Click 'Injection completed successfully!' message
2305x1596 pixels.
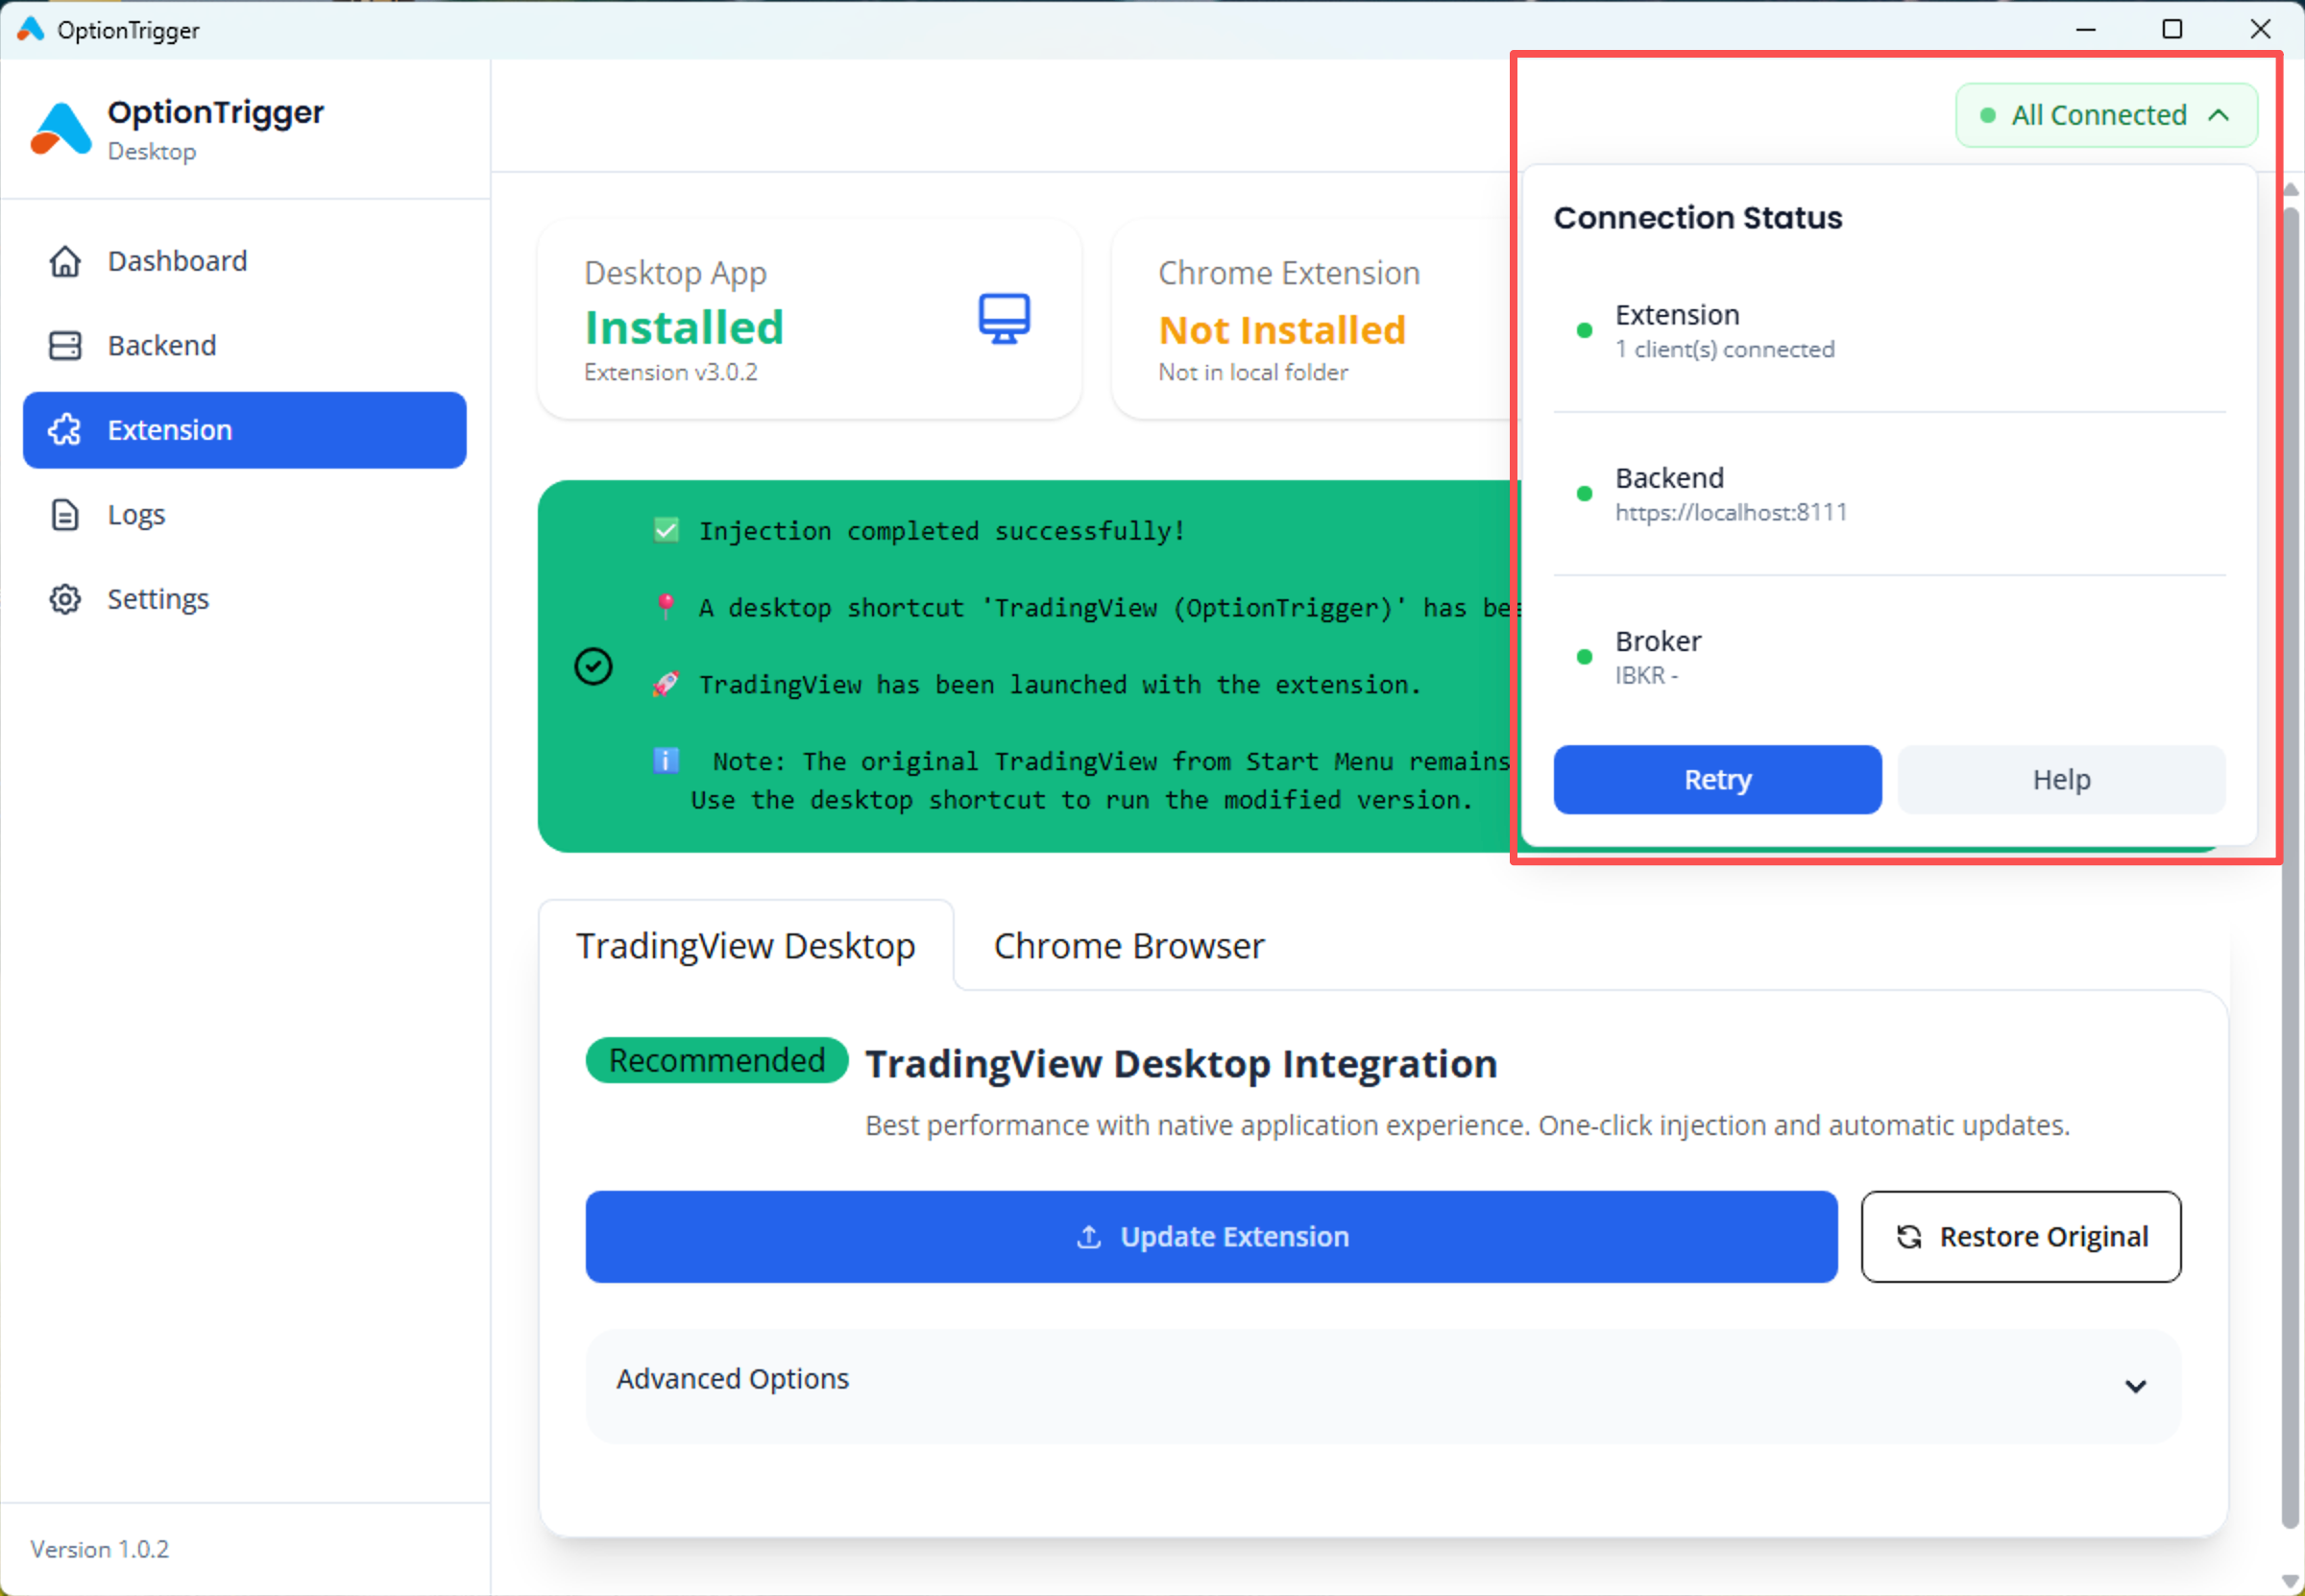(x=942, y=531)
